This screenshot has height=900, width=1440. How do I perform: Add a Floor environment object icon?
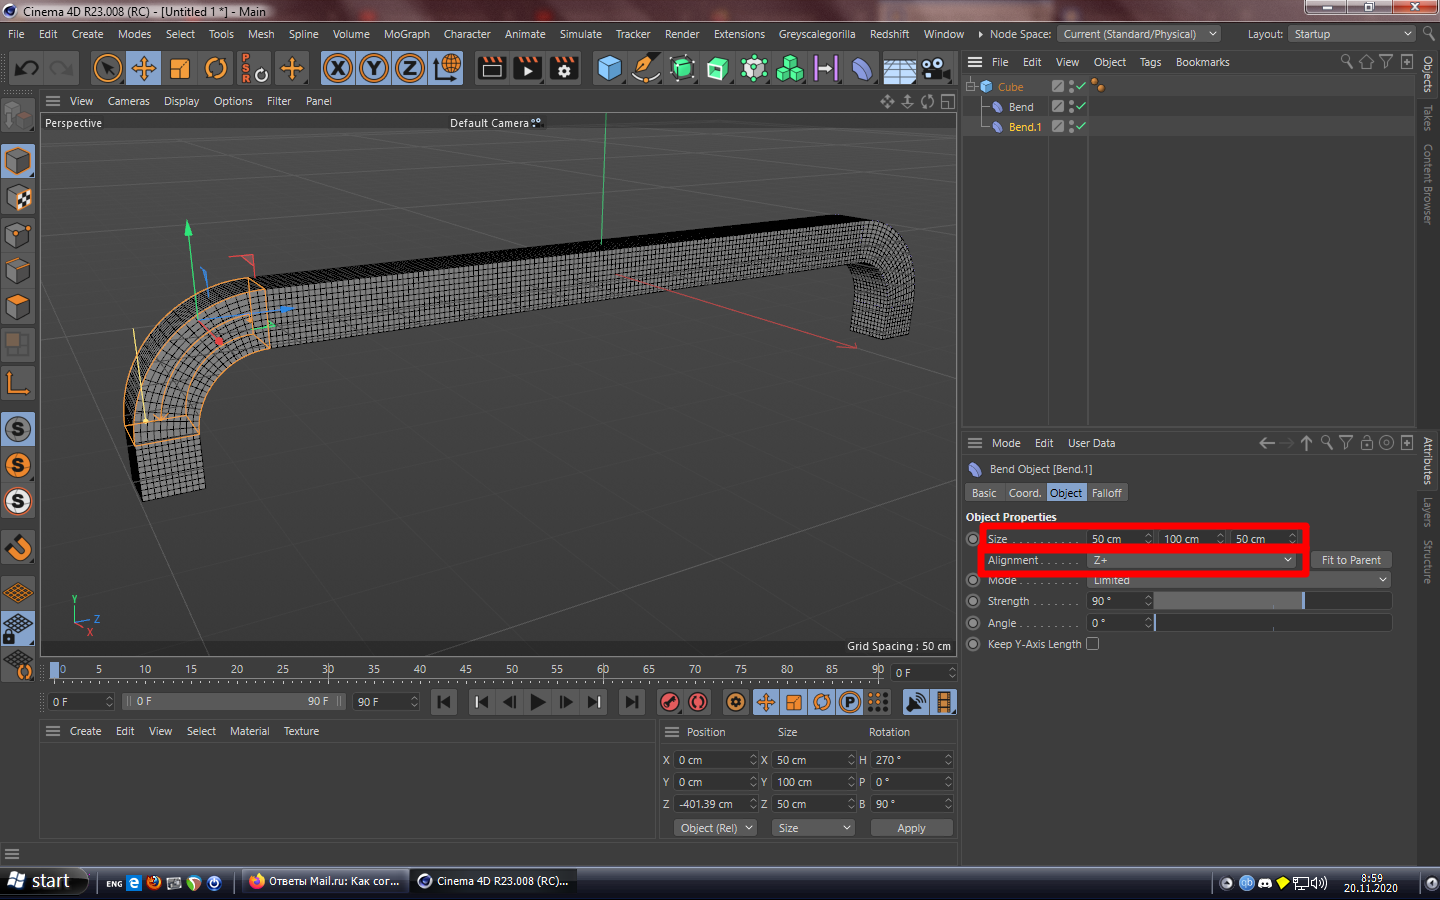[x=899, y=68]
